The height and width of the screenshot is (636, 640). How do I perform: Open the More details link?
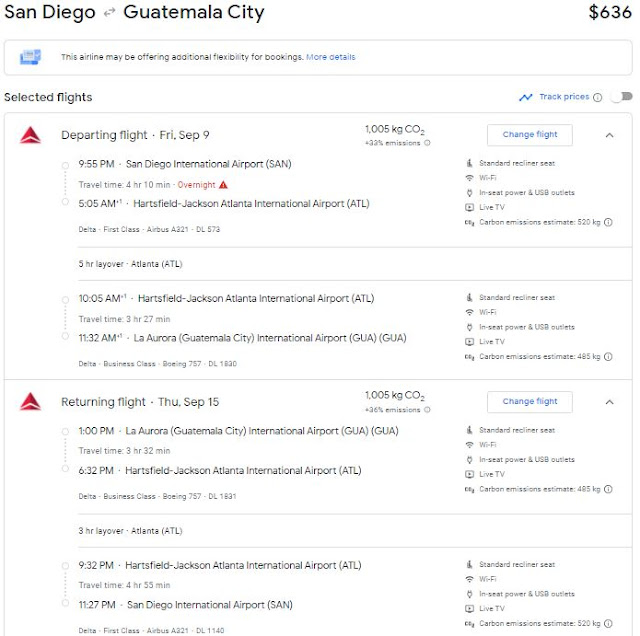[331, 57]
